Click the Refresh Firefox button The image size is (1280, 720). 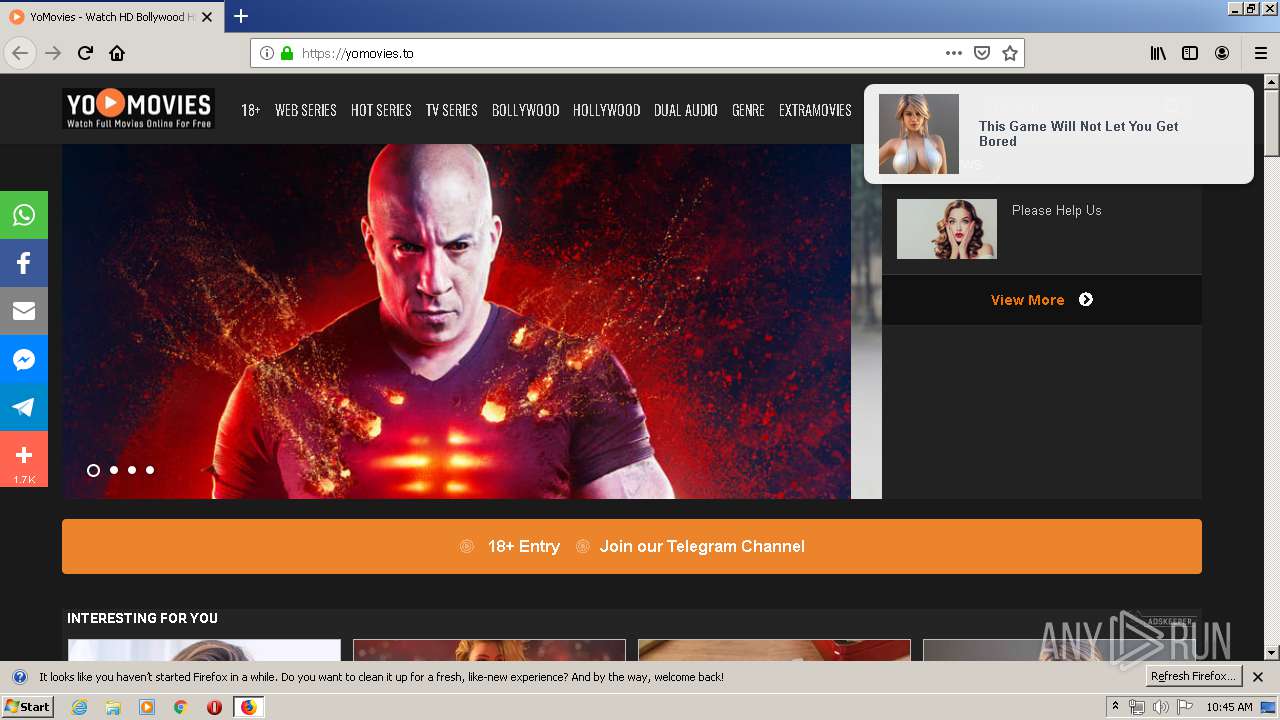[x=1194, y=677]
